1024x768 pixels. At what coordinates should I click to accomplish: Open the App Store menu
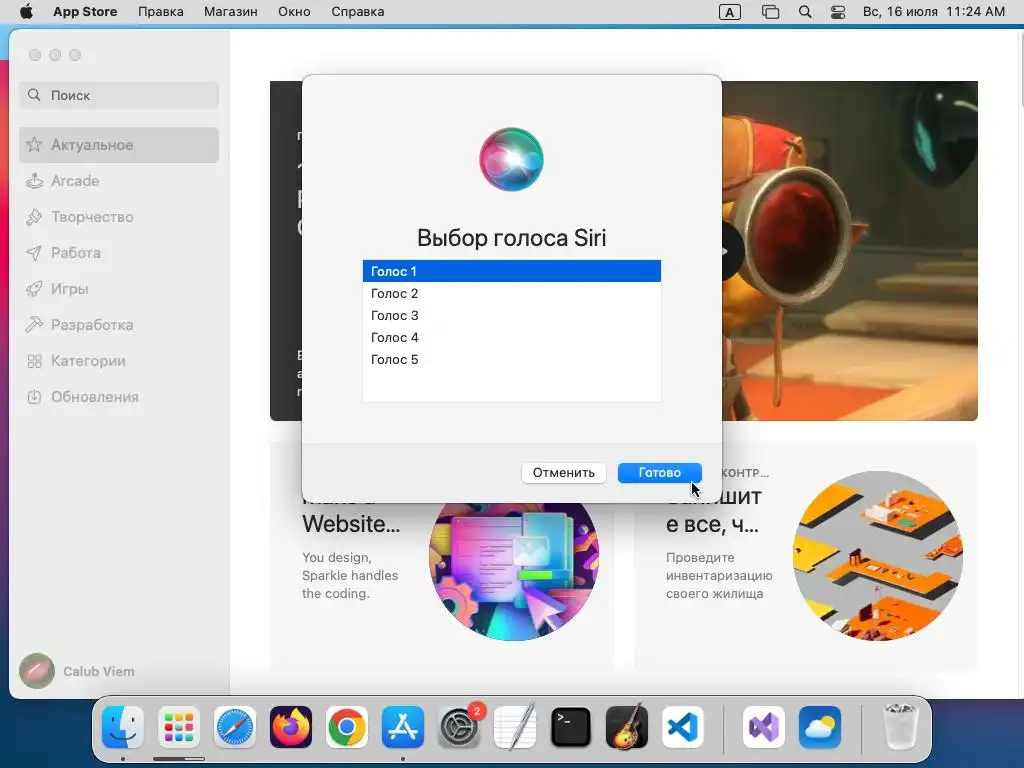[85, 12]
